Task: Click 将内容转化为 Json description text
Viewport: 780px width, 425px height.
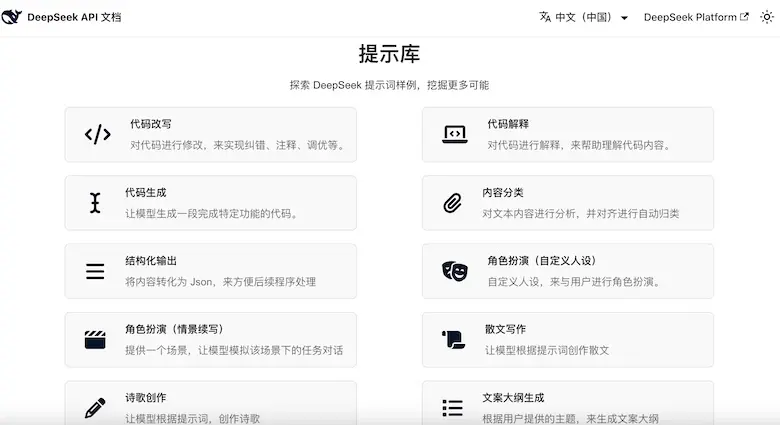Action: 220,282
